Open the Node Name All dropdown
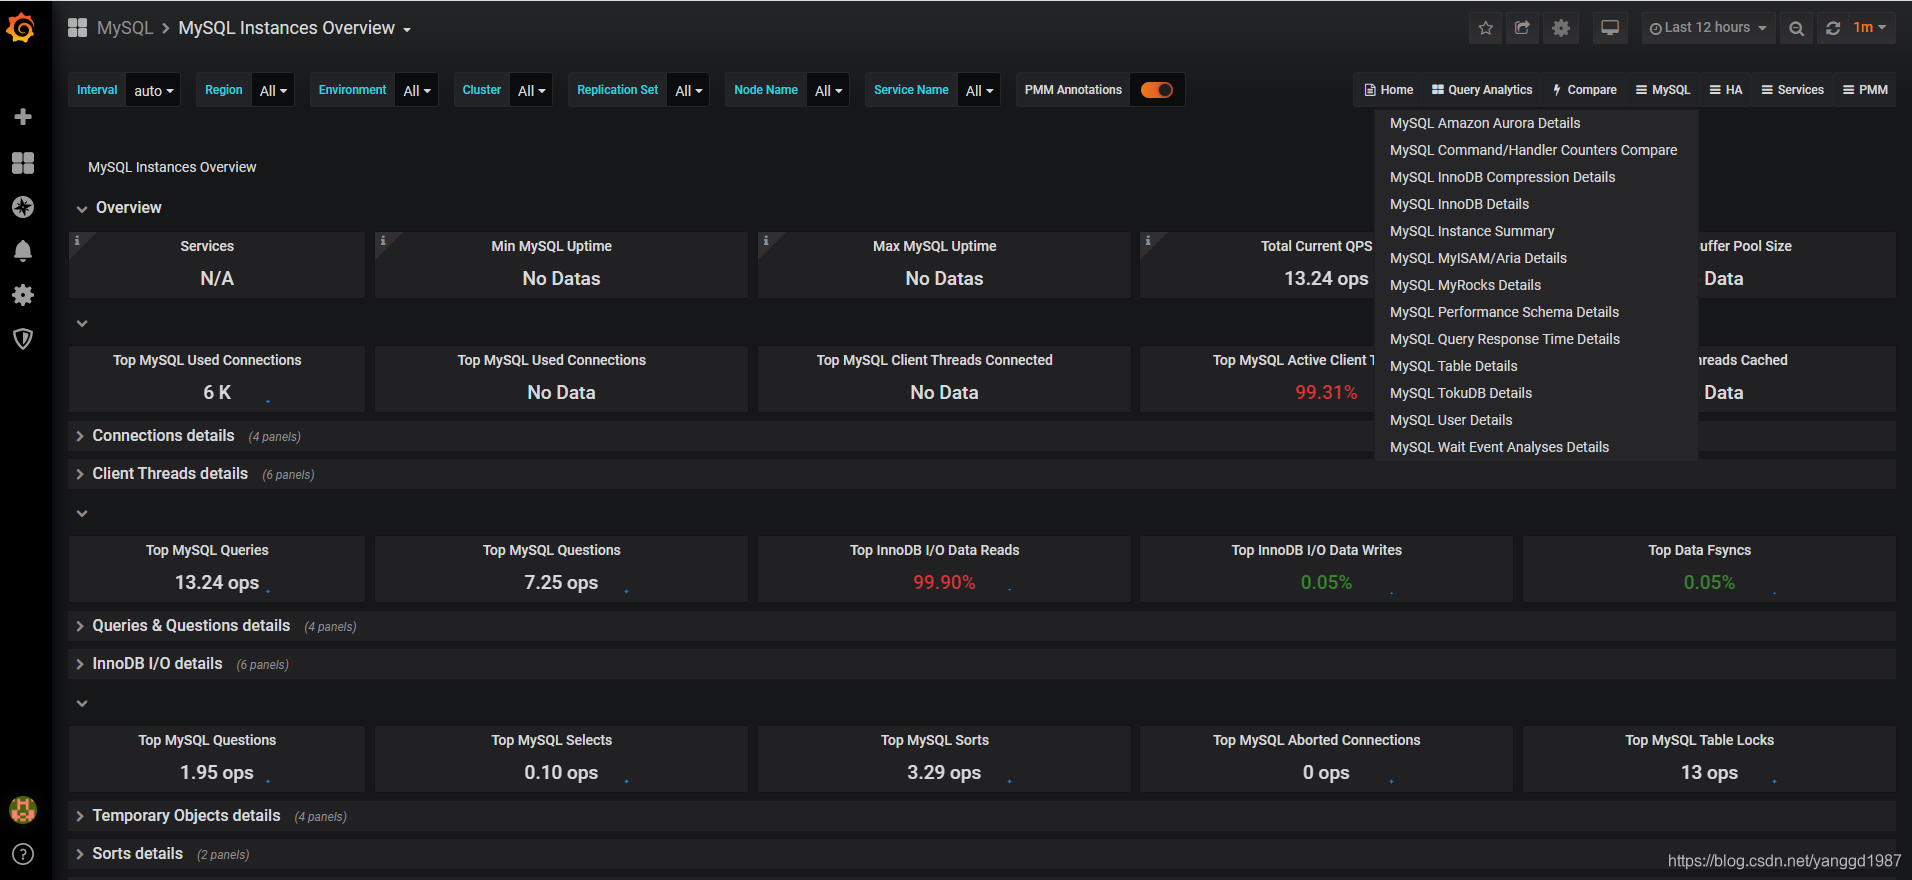The image size is (1912, 880). tap(828, 90)
